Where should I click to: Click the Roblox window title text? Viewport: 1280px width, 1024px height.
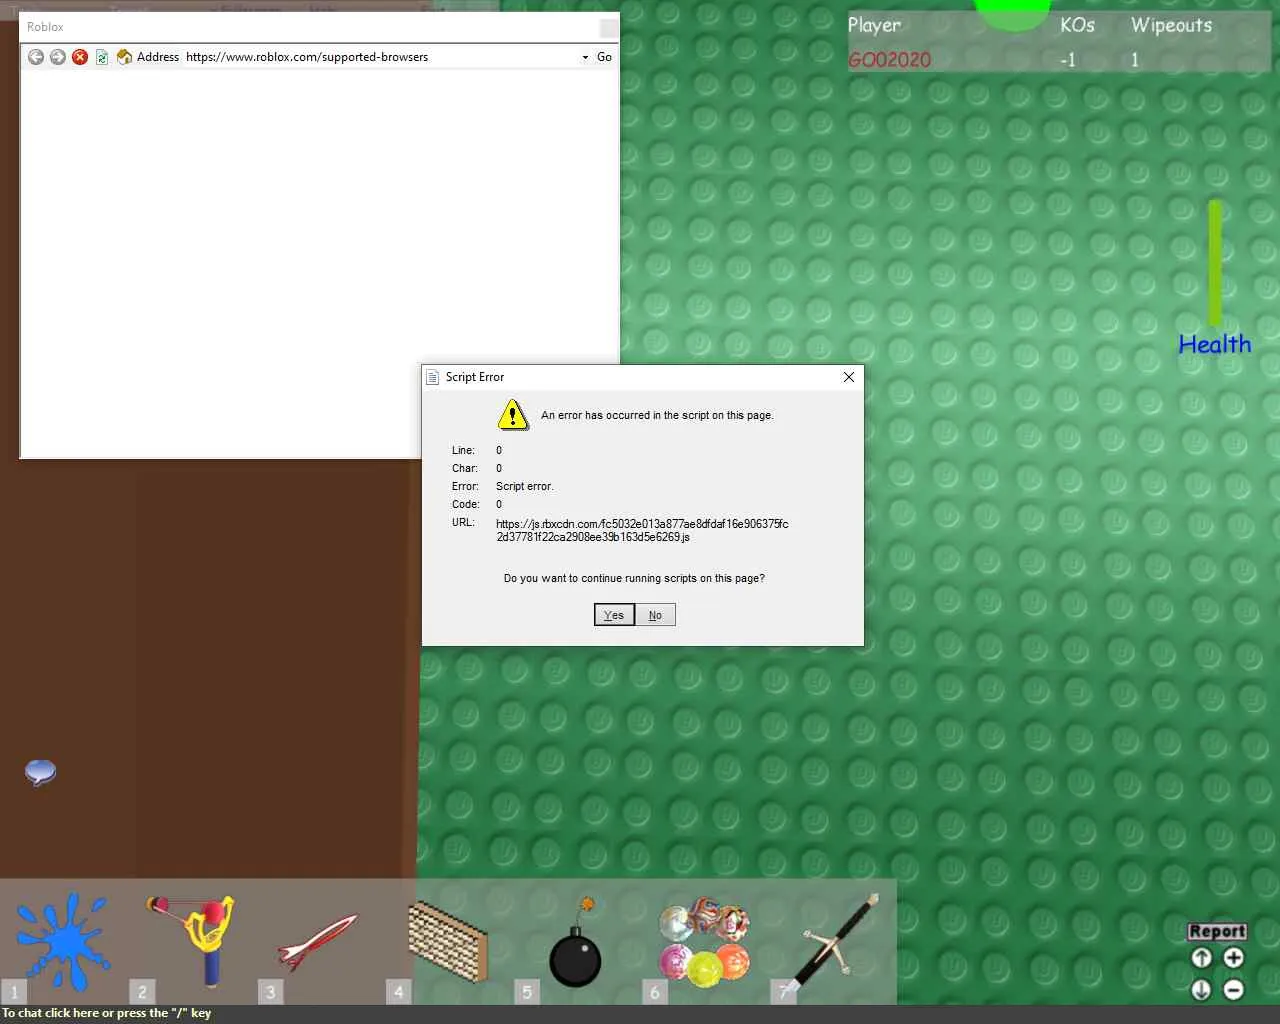click(45, 27)
